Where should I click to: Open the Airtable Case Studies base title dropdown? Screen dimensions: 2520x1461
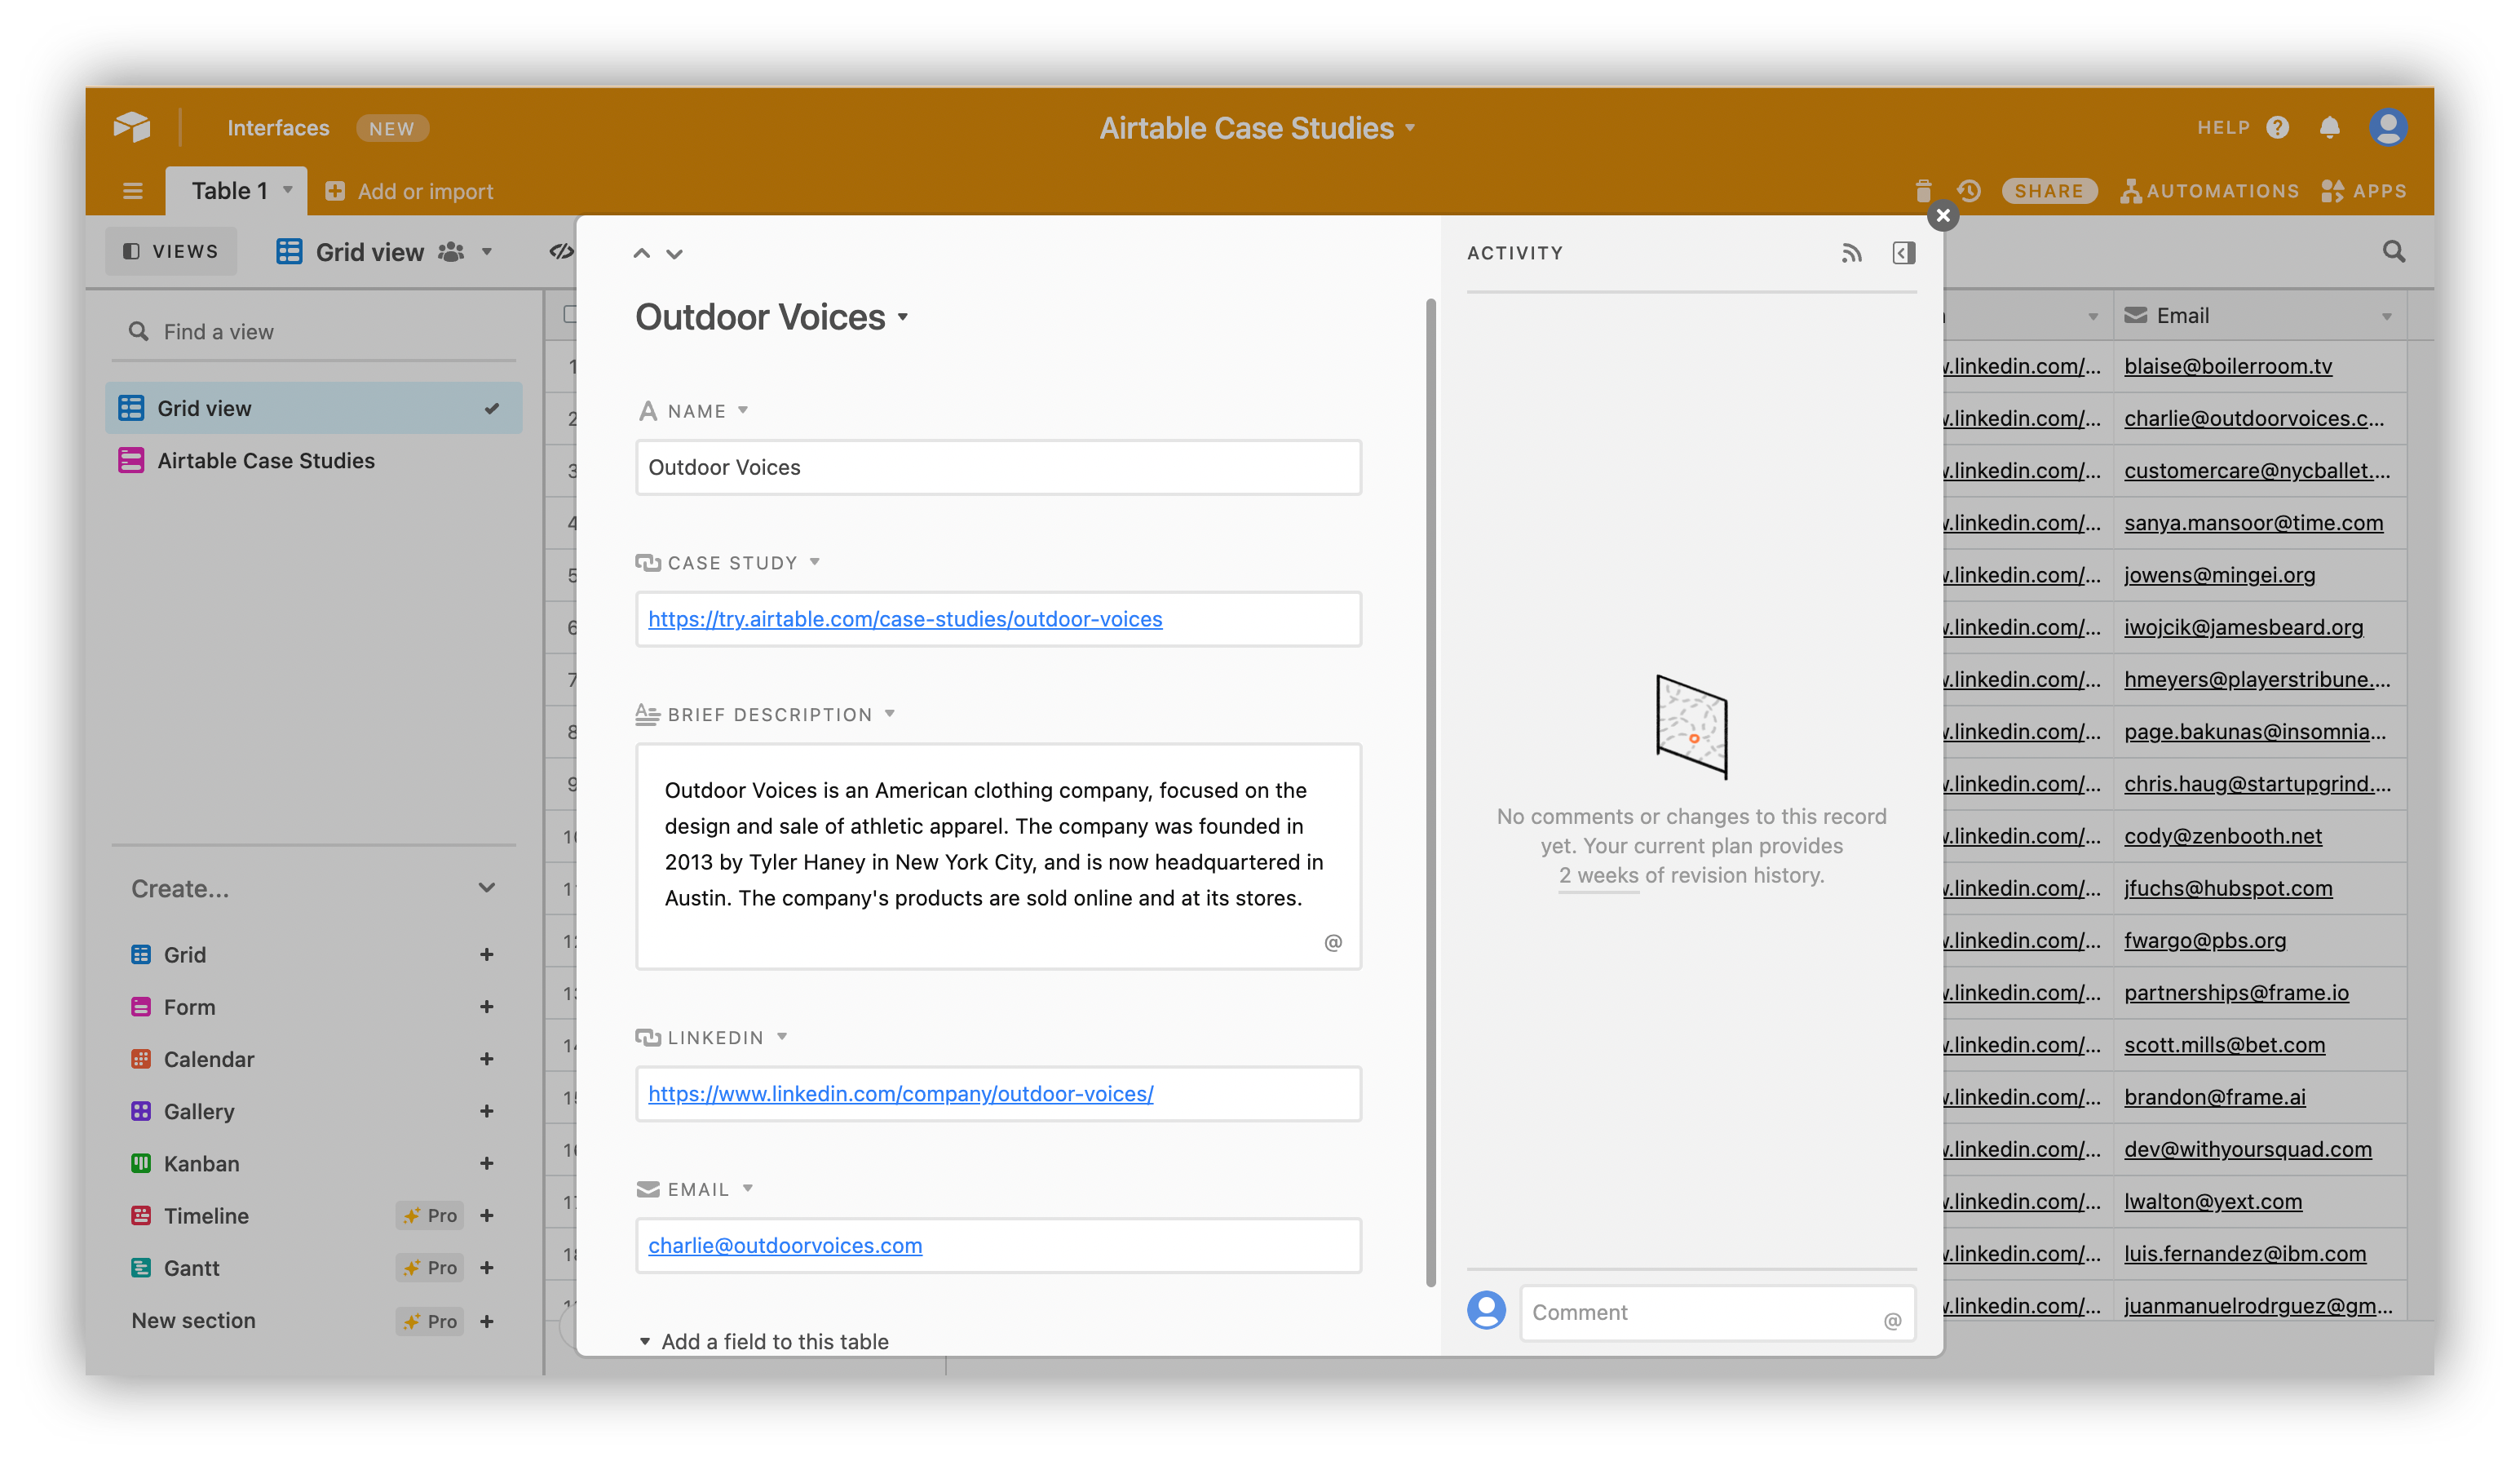pos(1410,128)
